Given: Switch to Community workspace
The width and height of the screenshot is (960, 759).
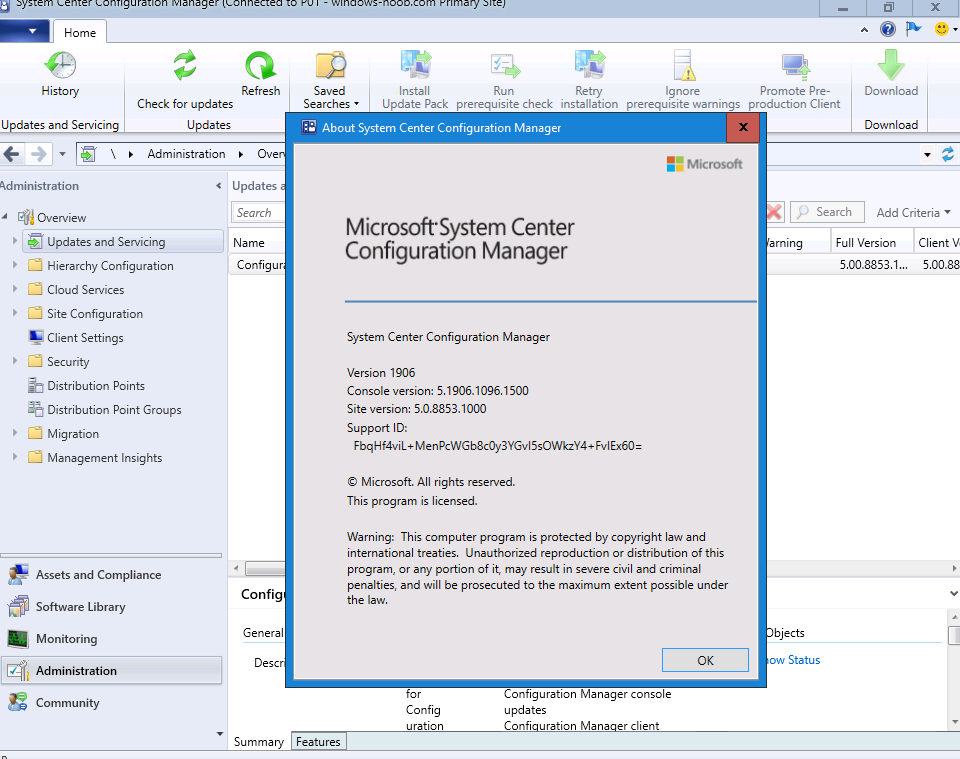Looking at the screenshot, I should point(111,703).
